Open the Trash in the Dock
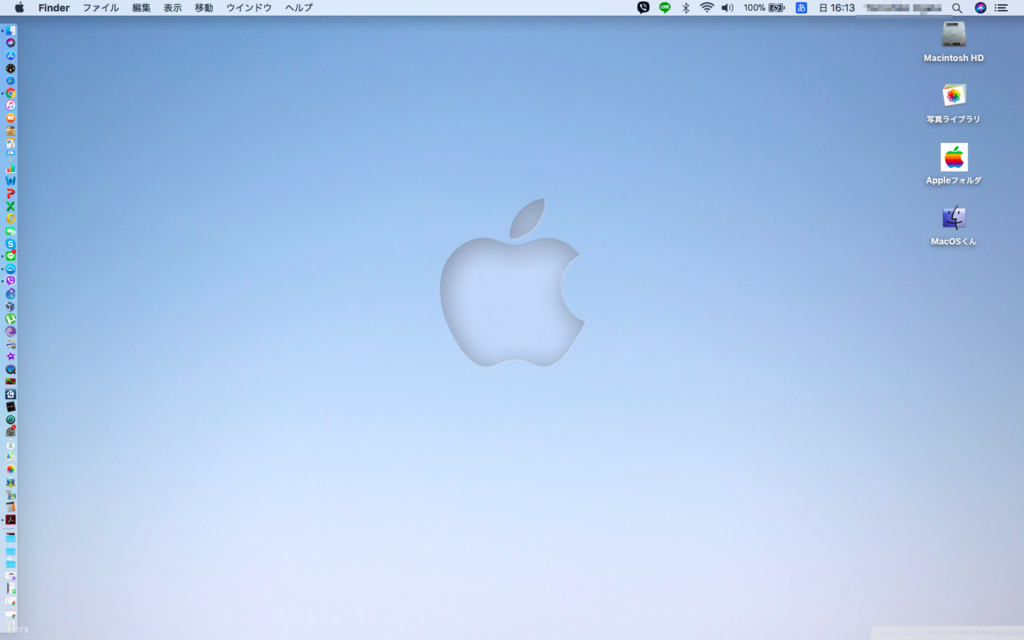The image size is (1024, 640). click(10, 624)
